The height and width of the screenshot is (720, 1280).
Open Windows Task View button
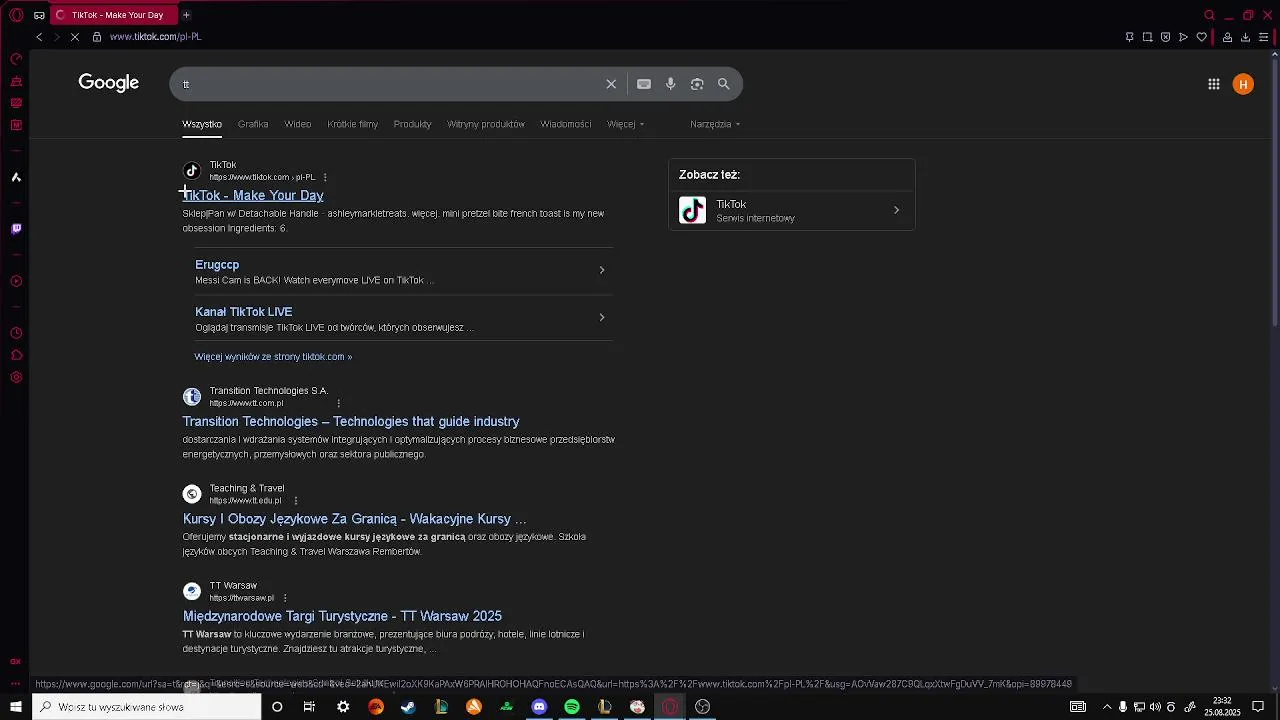click(x=309, y=707)
